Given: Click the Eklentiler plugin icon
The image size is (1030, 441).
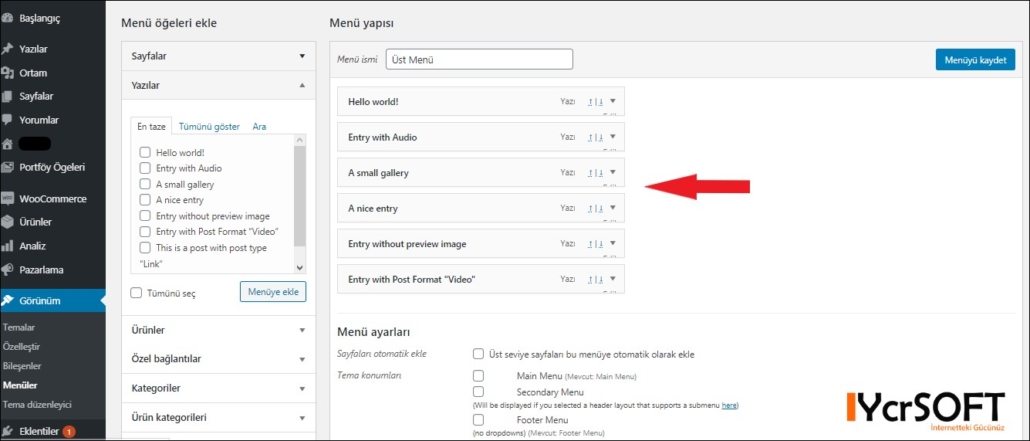Looking at the screenshot, I should point(7,432).
